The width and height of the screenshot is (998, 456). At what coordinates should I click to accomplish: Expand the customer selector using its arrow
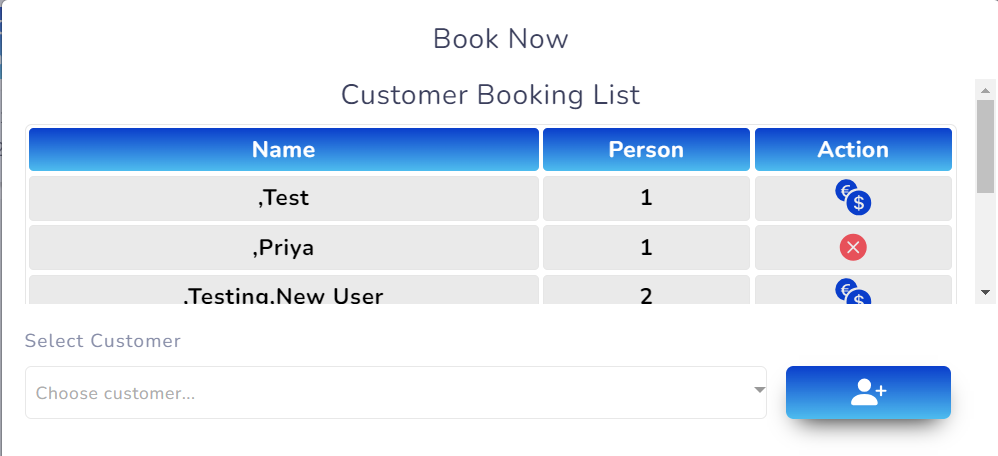(759, 390)
